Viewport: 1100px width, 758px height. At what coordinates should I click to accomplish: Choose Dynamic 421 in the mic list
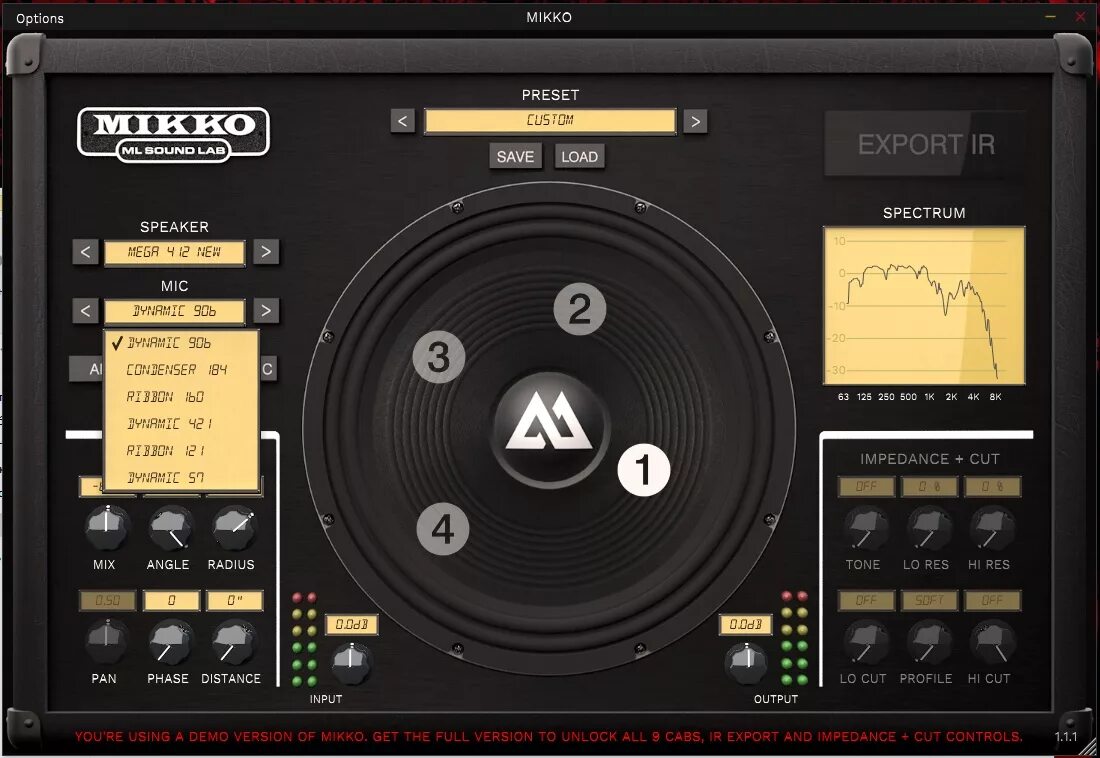point(181,424)
